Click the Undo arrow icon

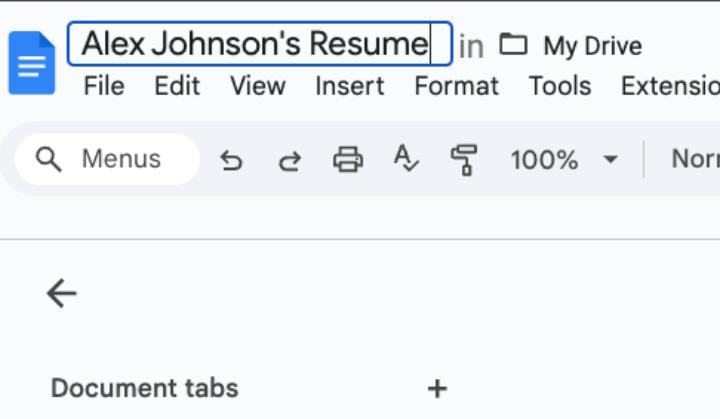click(231, 160)
